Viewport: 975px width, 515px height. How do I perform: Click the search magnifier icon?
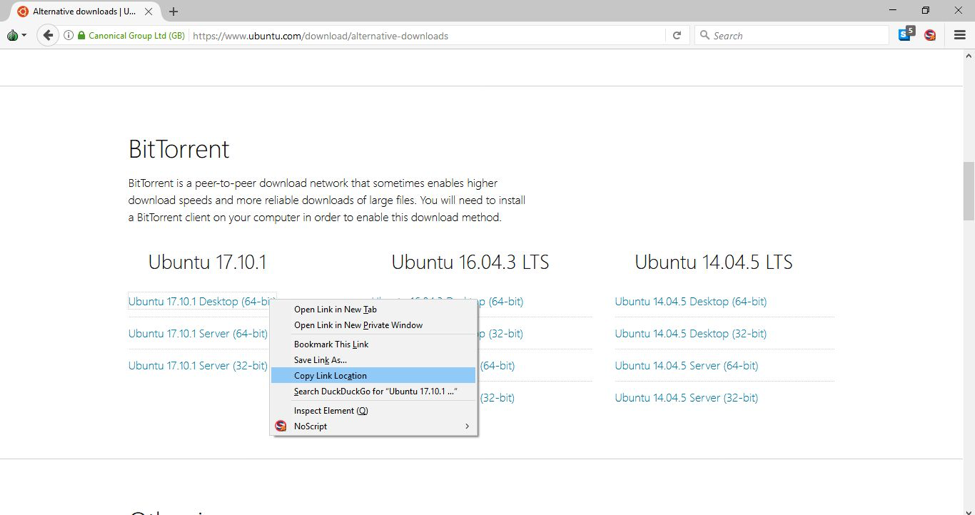(x=705, y=35)
